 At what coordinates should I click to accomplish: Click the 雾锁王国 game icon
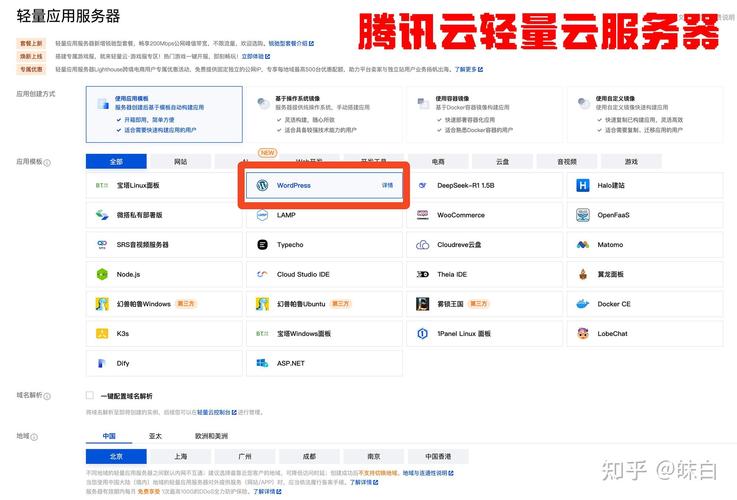click(423, 304)
